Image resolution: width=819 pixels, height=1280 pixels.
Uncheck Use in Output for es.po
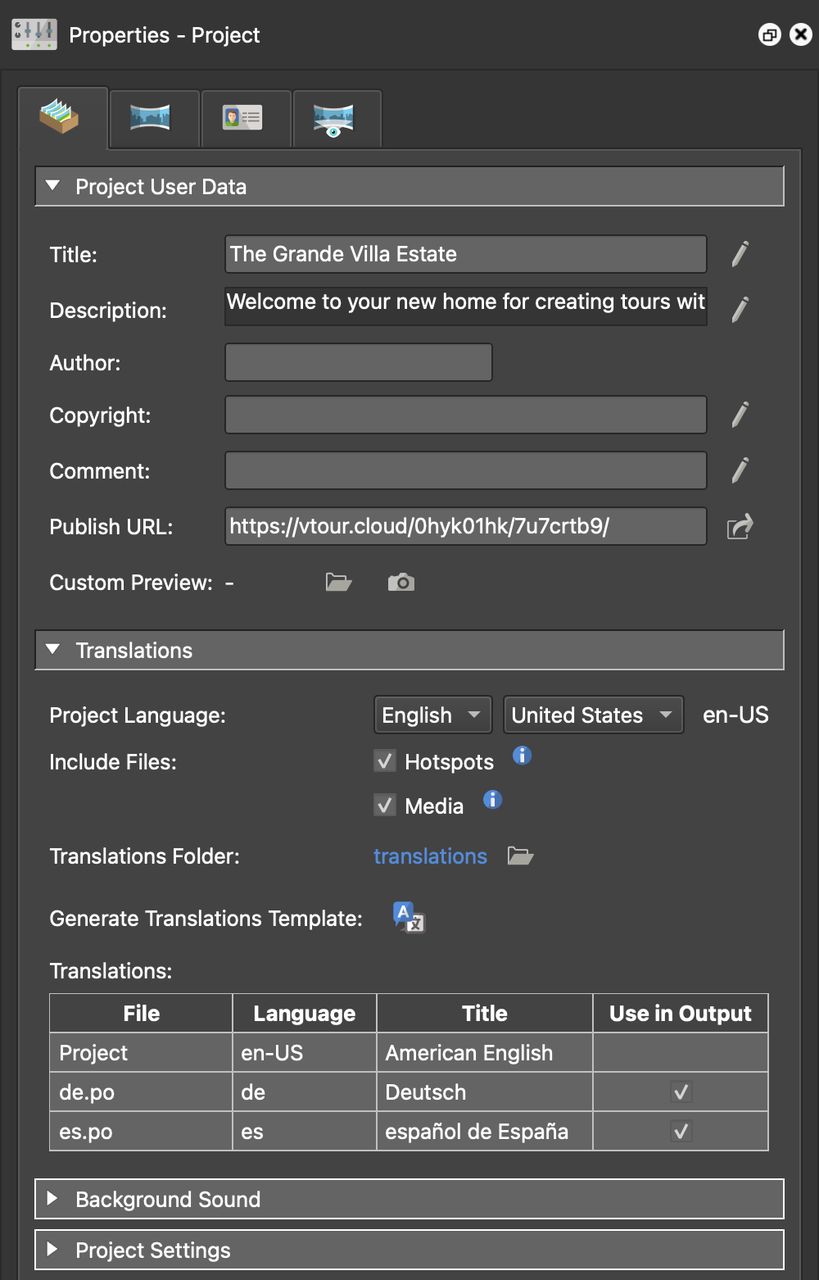[x=681, y=1131]
